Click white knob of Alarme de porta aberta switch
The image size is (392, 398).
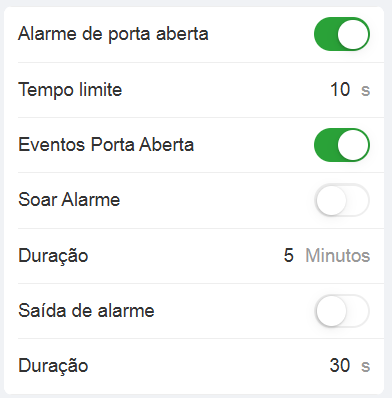(x=353, y=34)
